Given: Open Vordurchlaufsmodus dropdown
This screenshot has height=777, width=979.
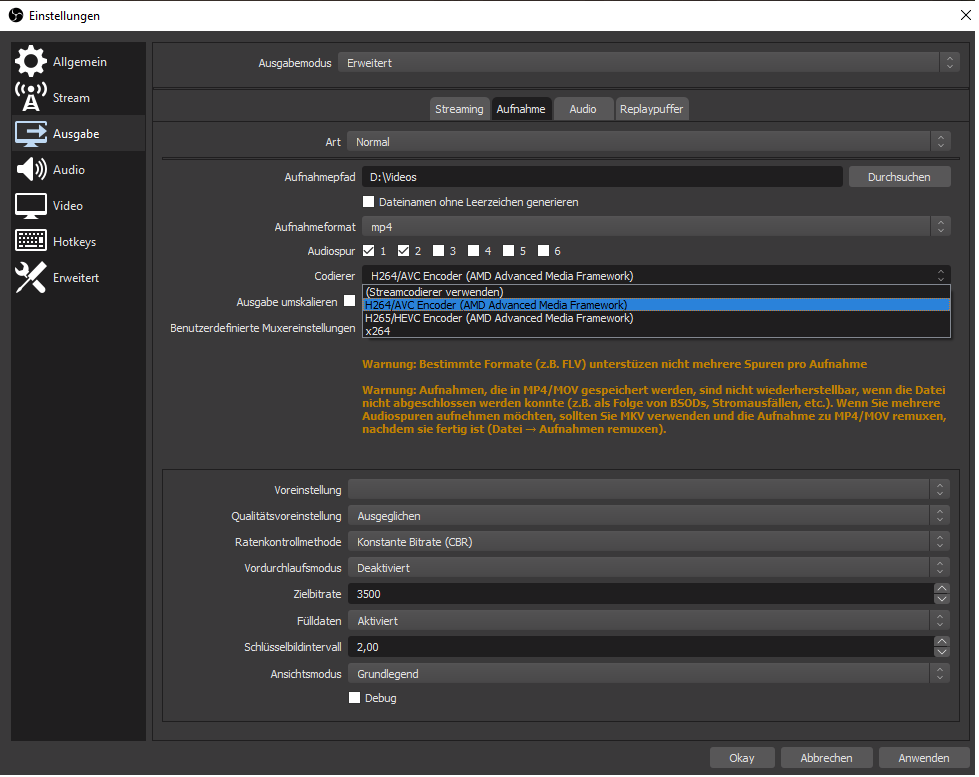Looking at the screenshot, I should (x=649, y=568).
